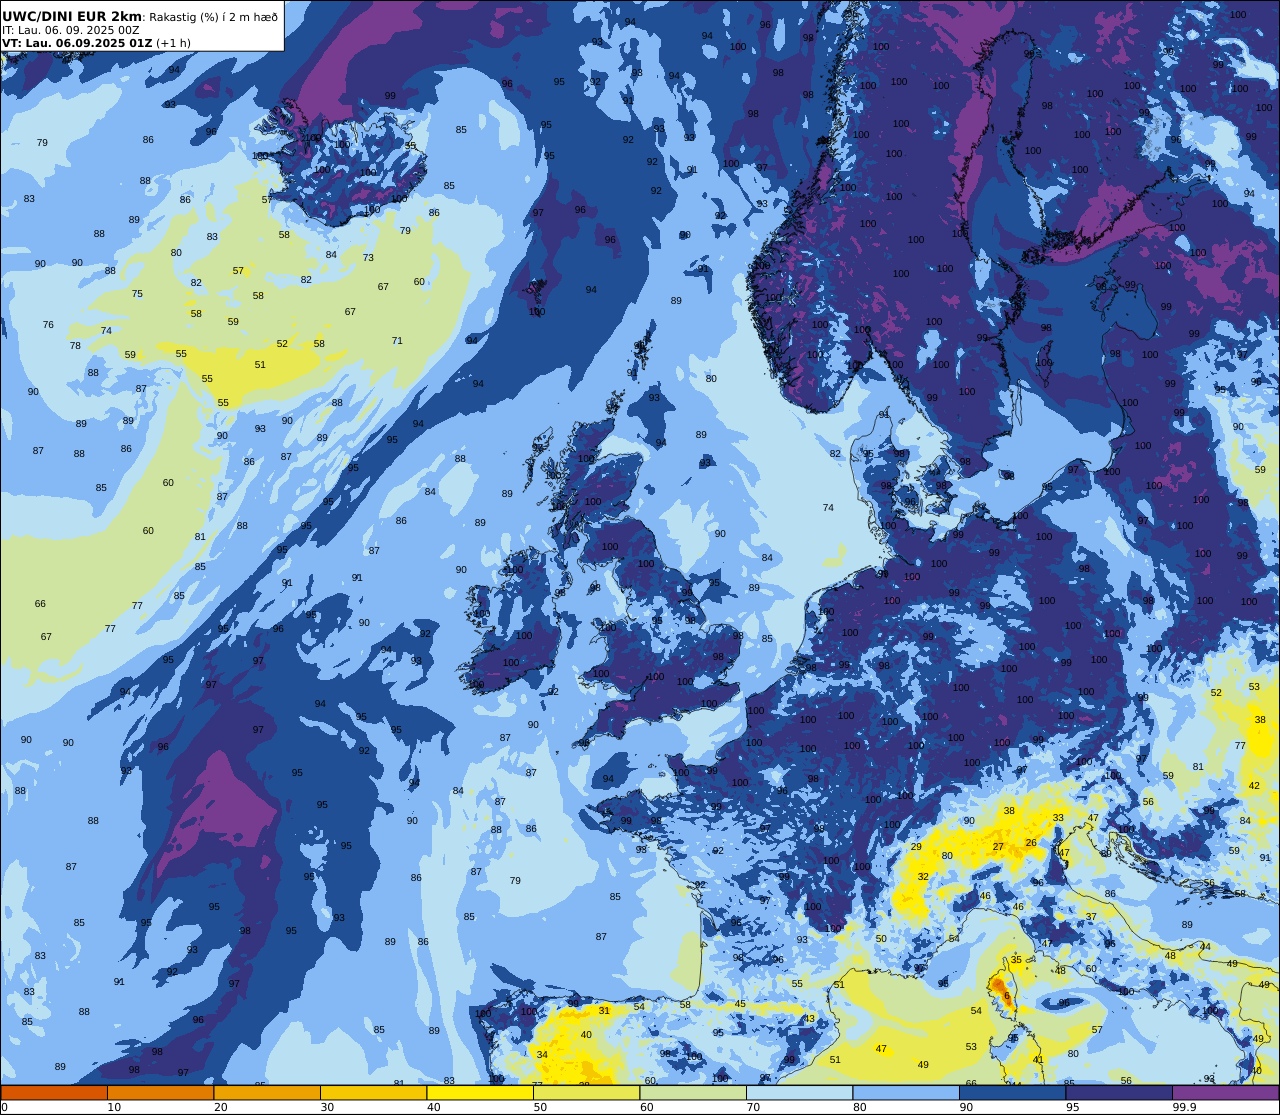Click the "IT: Lau. 06. 09. 2025 00Z" line
The image size is (1280, 1115).
(x=71, y=30)
